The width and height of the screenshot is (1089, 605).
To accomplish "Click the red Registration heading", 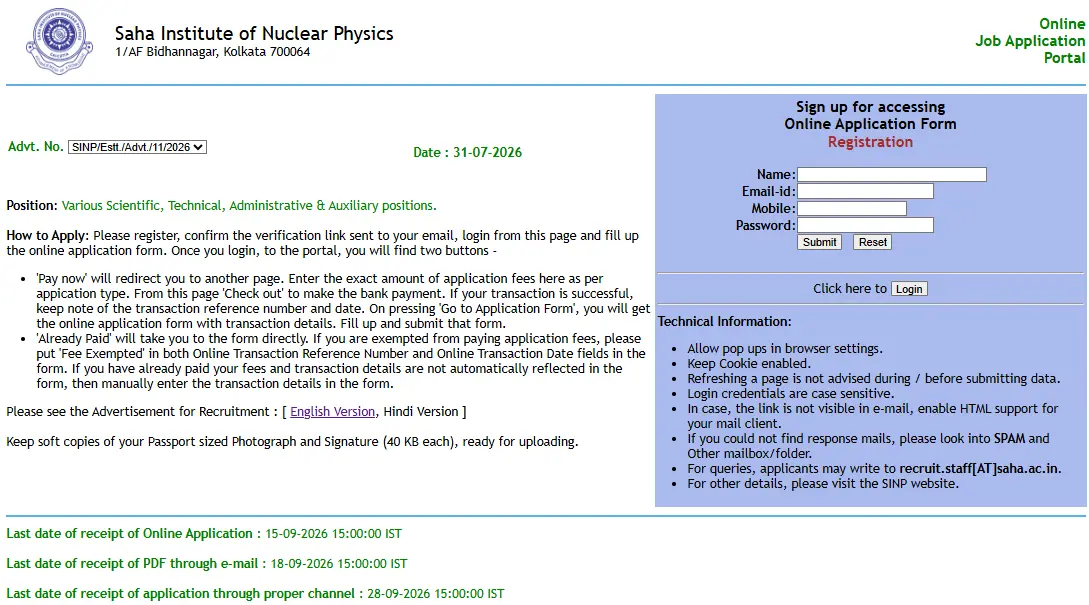I will (x=870, y=142).
